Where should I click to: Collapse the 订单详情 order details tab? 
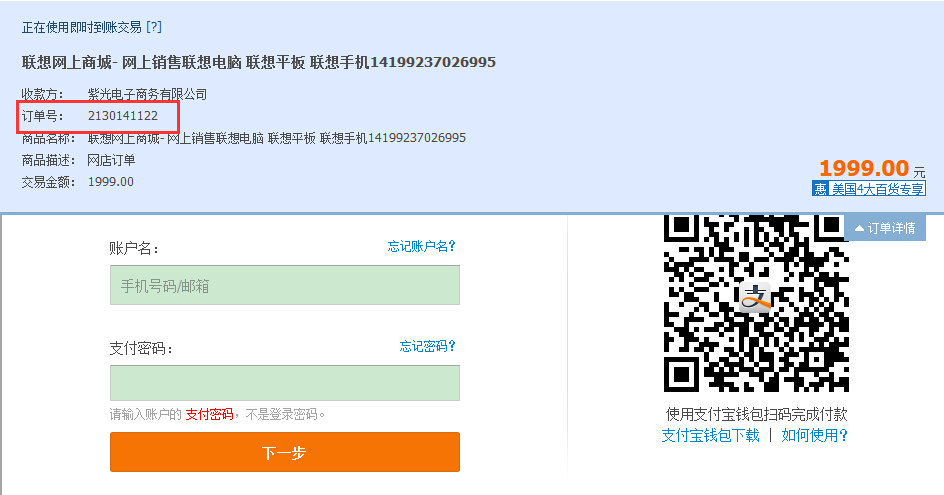pos(885,228)
